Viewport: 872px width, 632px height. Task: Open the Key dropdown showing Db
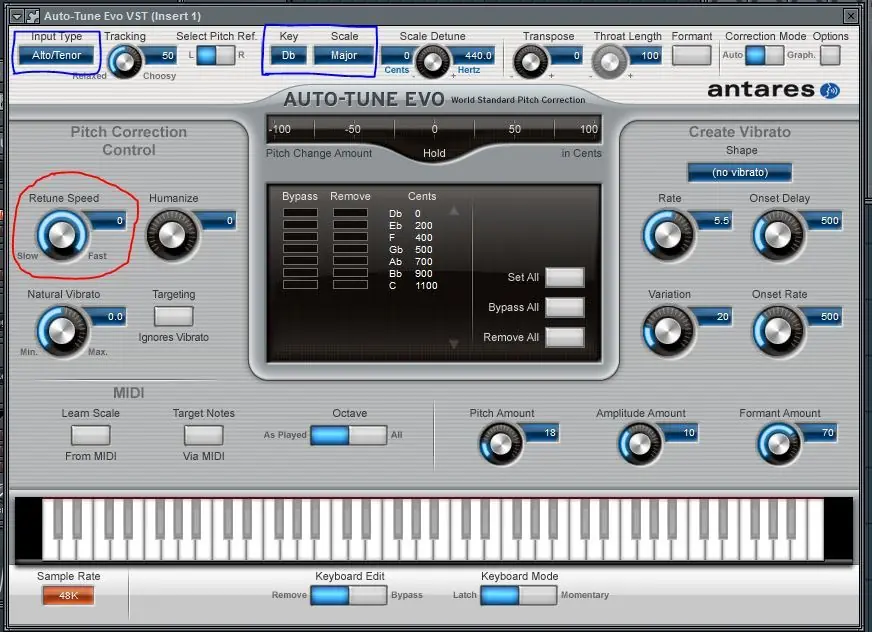pyautogui.click(x=288, y=55)
